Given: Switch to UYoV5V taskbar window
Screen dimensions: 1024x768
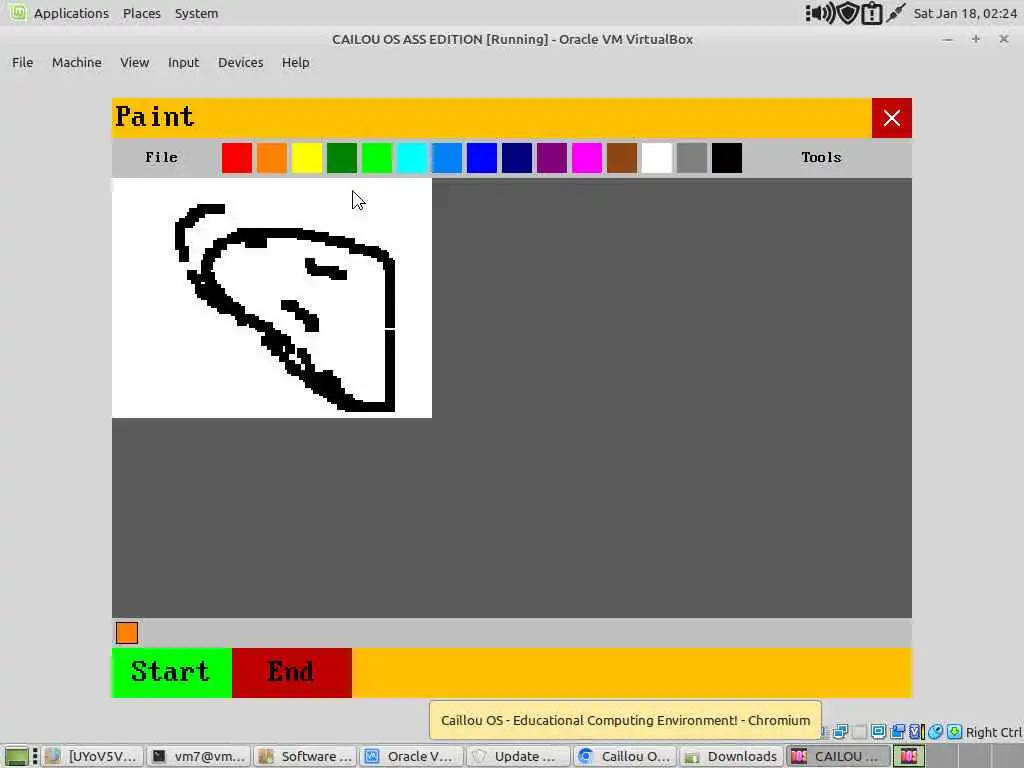Looking at the screenshot, I should click(x=91, y=756).
